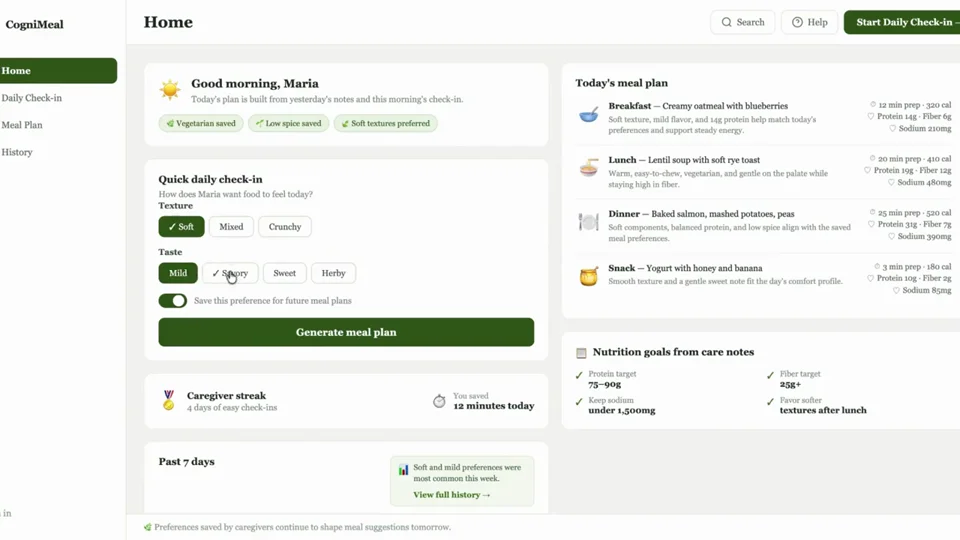Select the Soft texture option
The image size is (960, 540).
click(x=181, y=227)
